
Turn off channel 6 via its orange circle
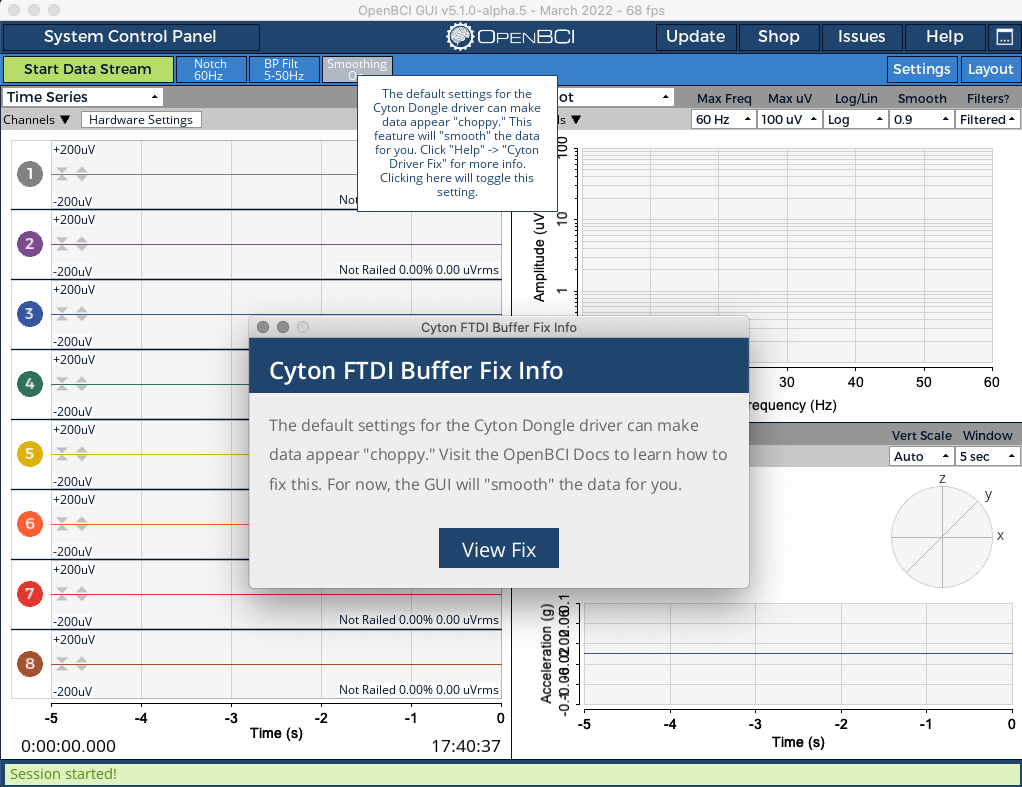(x=29, y=523)
